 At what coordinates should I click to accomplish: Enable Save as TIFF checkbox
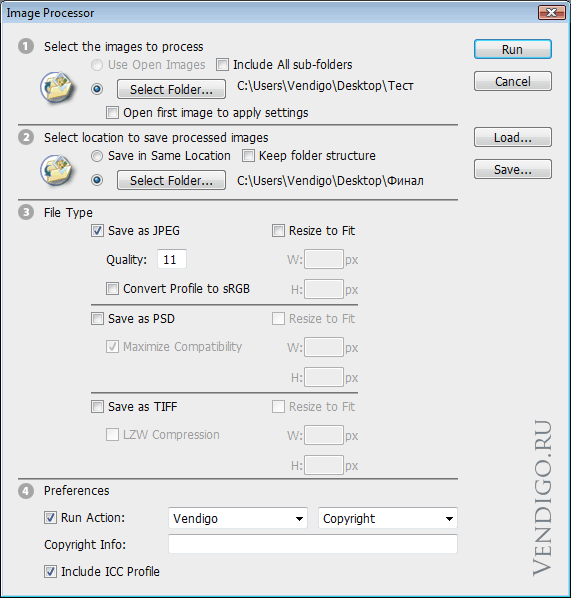click(97, 407)
